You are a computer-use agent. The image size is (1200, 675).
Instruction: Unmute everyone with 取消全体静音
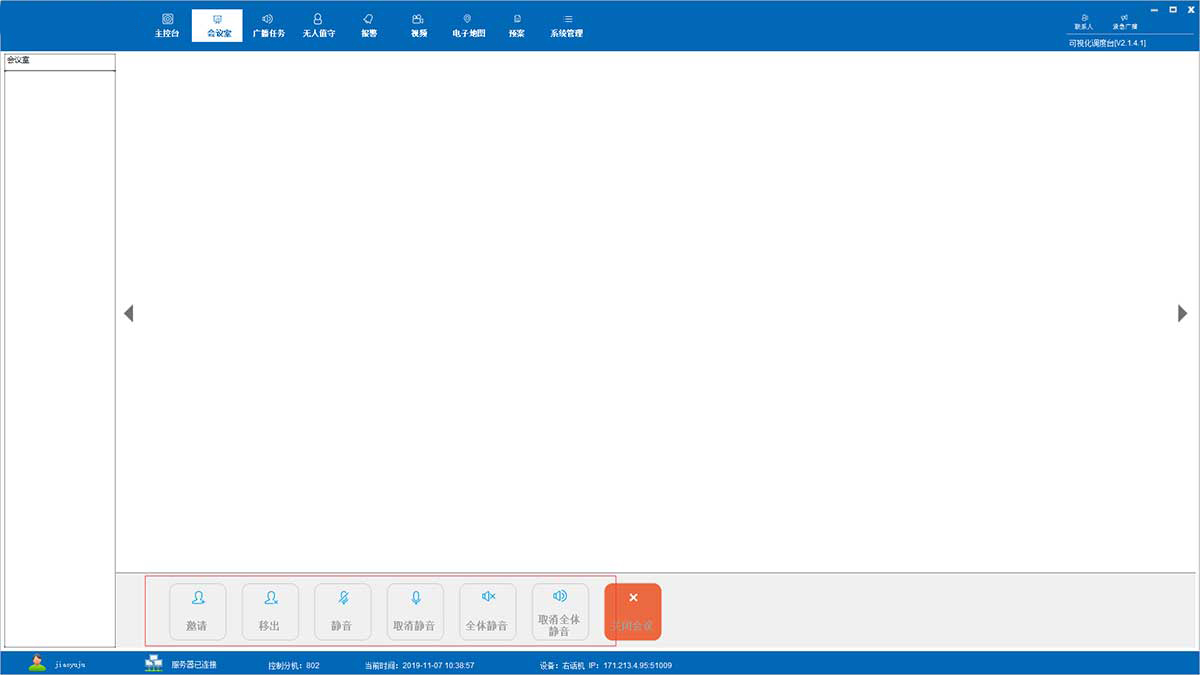pyautogui.click(x=560, y=611)
